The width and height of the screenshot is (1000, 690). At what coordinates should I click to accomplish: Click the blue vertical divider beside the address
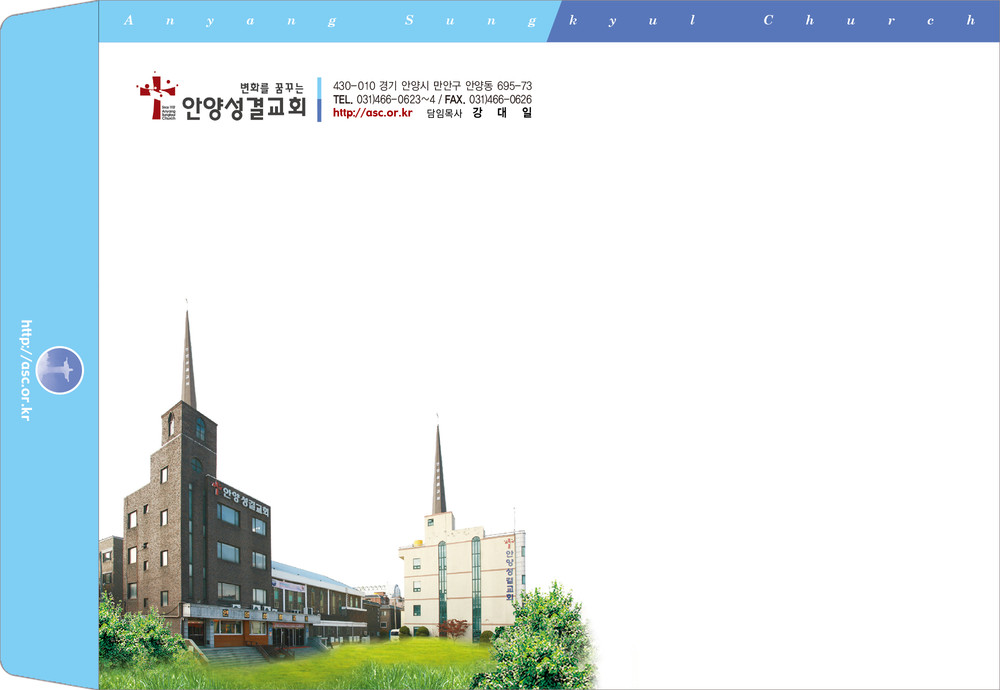319,99
